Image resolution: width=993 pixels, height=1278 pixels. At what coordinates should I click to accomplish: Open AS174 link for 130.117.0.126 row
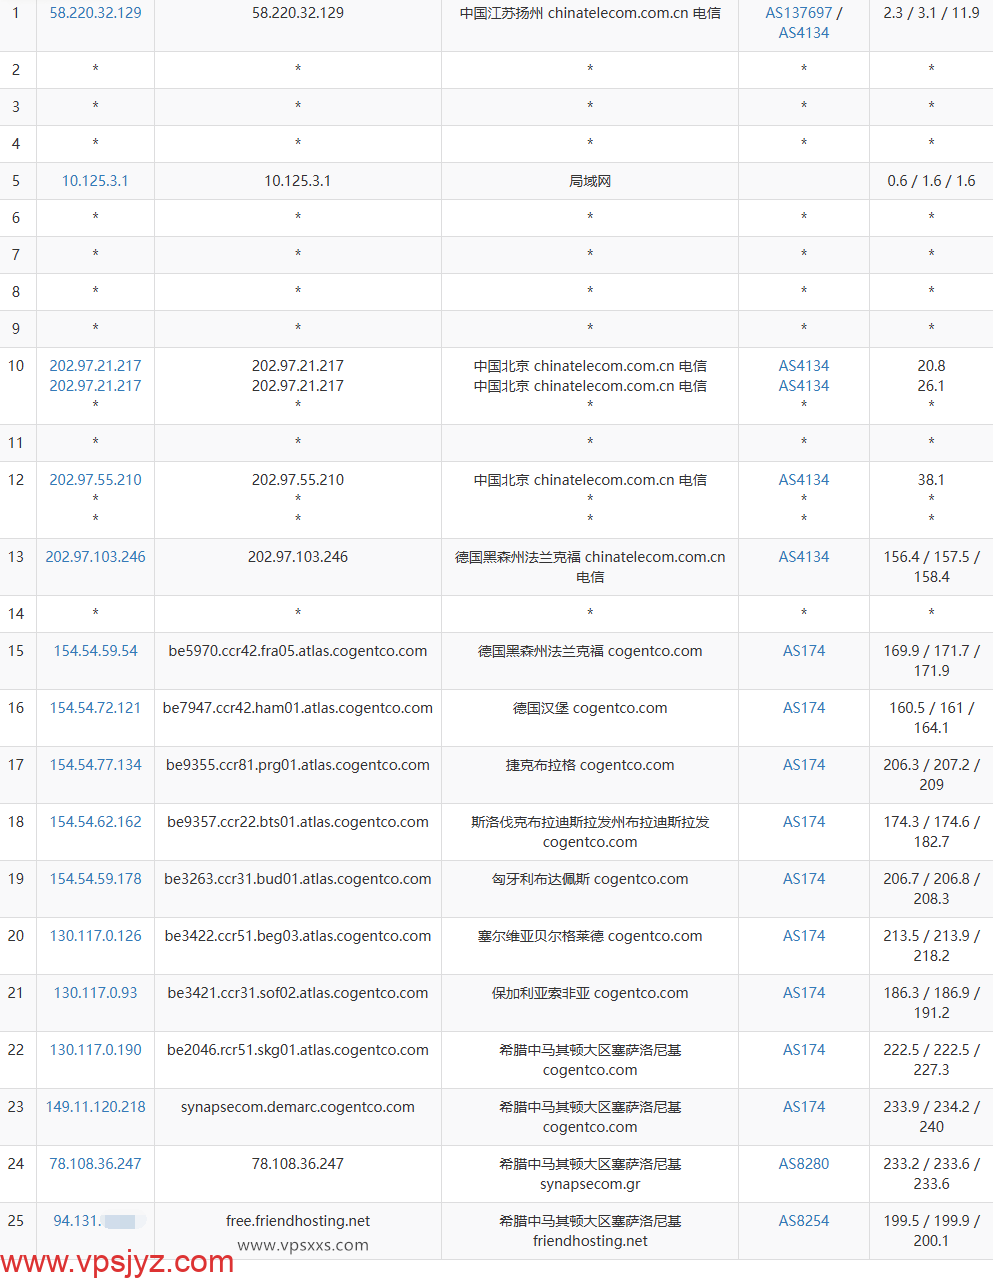[x=804, y=936]
